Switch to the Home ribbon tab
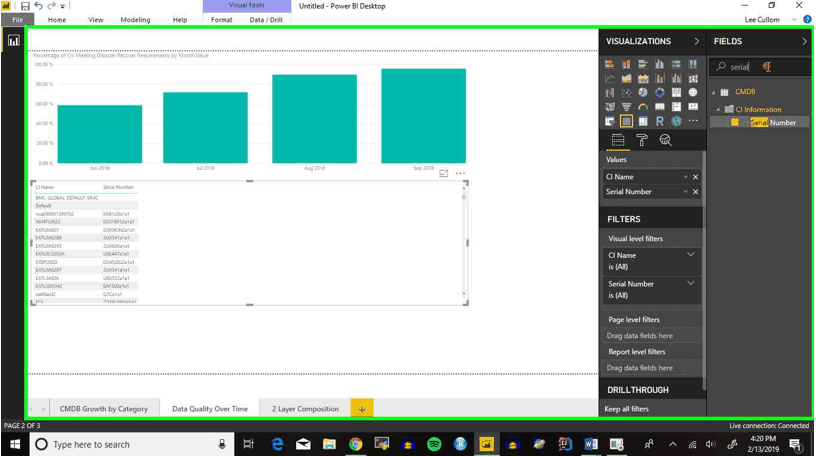This screenshot has height=457, width=816. pyautogui.click(x=57, y=20)
